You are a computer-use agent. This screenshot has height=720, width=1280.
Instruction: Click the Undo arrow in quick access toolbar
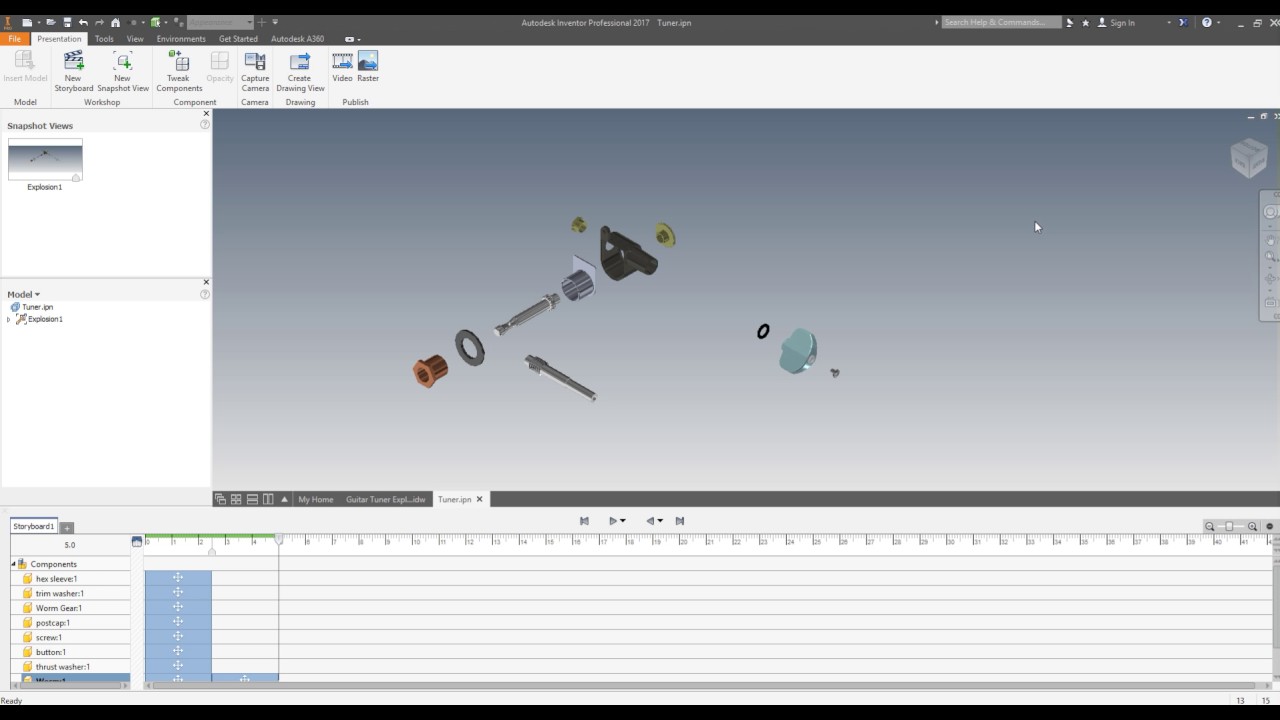click(83, 22)
